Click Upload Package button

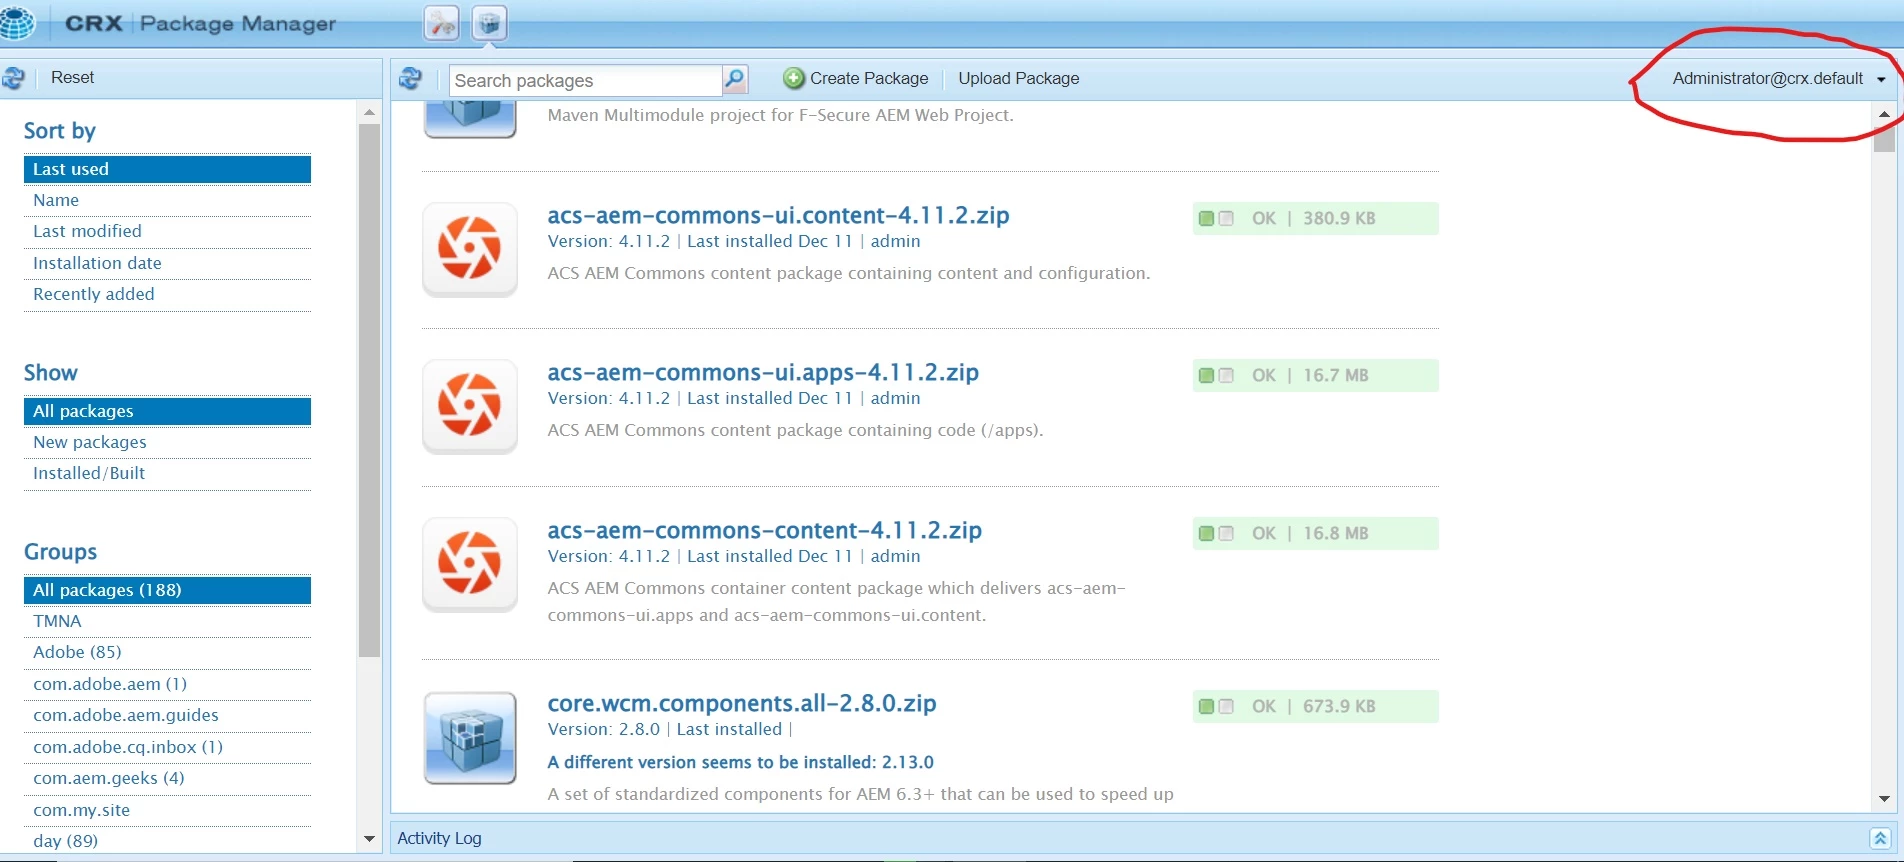[1018, 78]
